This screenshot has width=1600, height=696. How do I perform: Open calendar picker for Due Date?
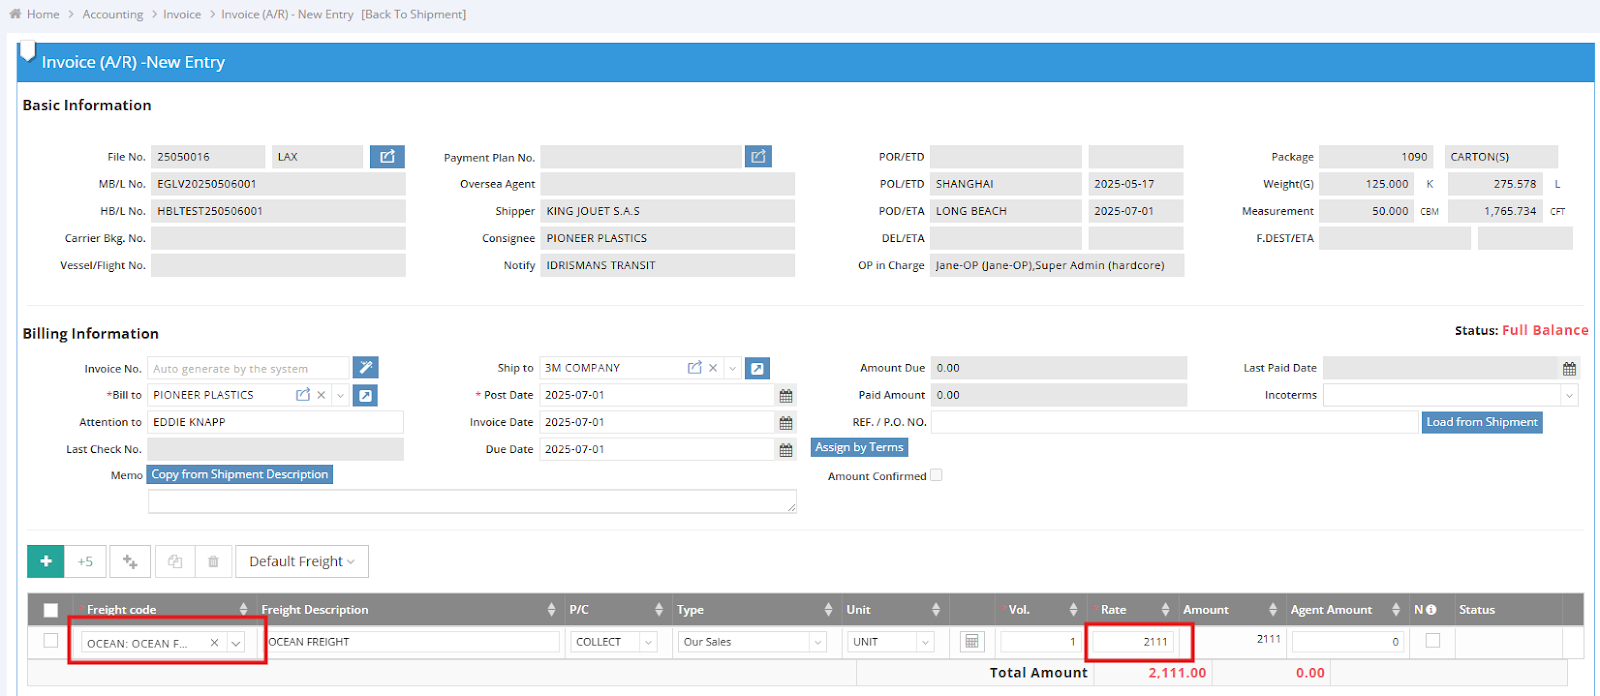coord(786,450)
